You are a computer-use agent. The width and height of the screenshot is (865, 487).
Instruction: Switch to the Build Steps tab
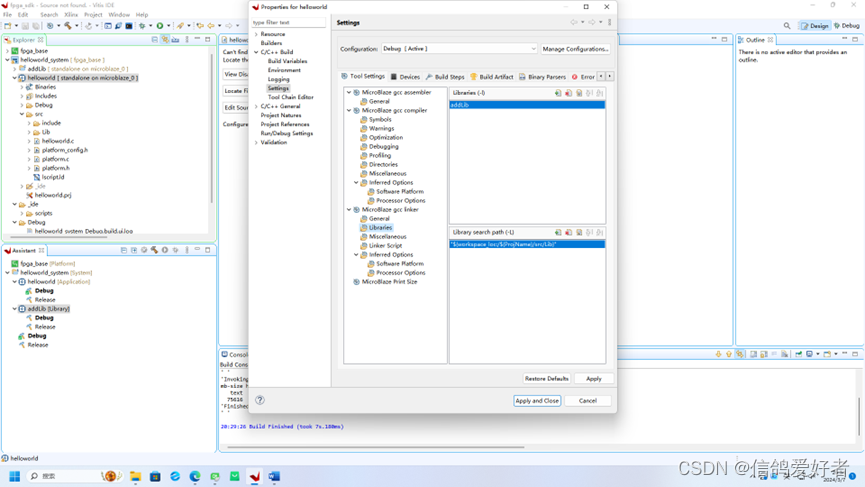pyautogui.click(x=445, y=77)
